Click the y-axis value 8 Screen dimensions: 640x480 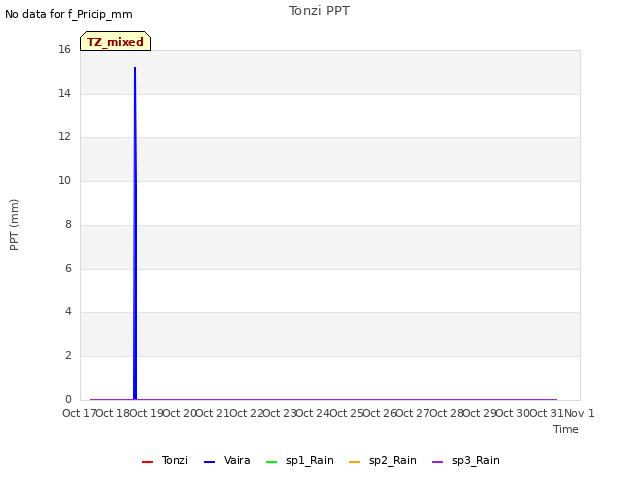point(68,224)
